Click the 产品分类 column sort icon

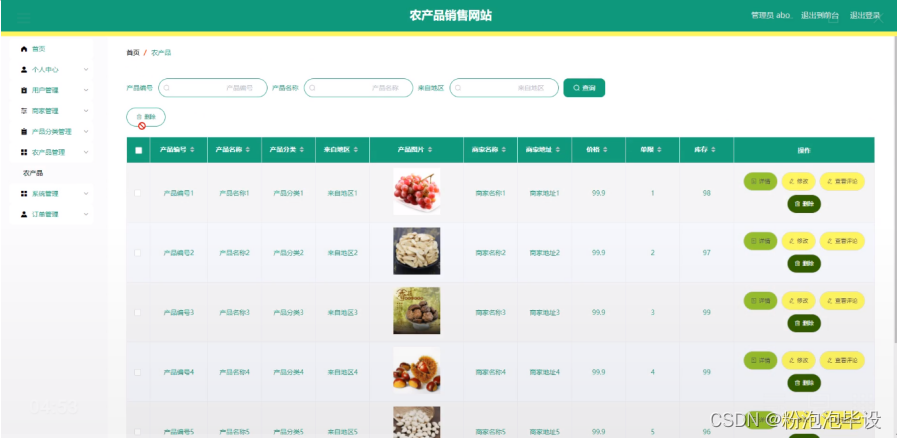pos(302,150)
